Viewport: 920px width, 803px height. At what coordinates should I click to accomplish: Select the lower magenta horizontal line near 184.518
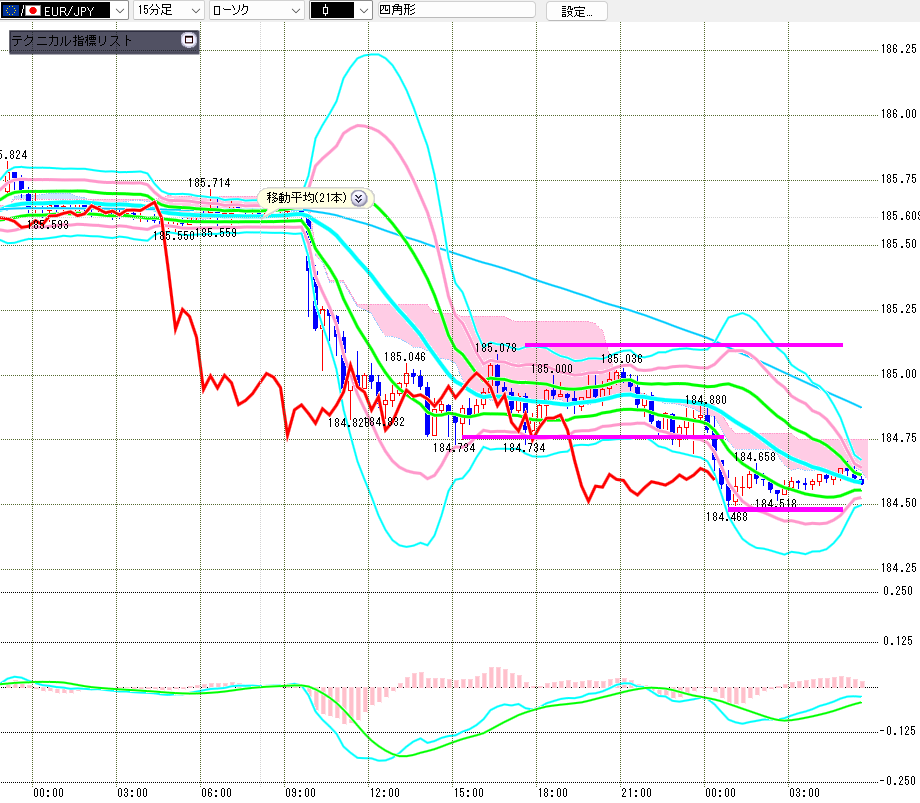pyautogui.click(x=786, y=509)
